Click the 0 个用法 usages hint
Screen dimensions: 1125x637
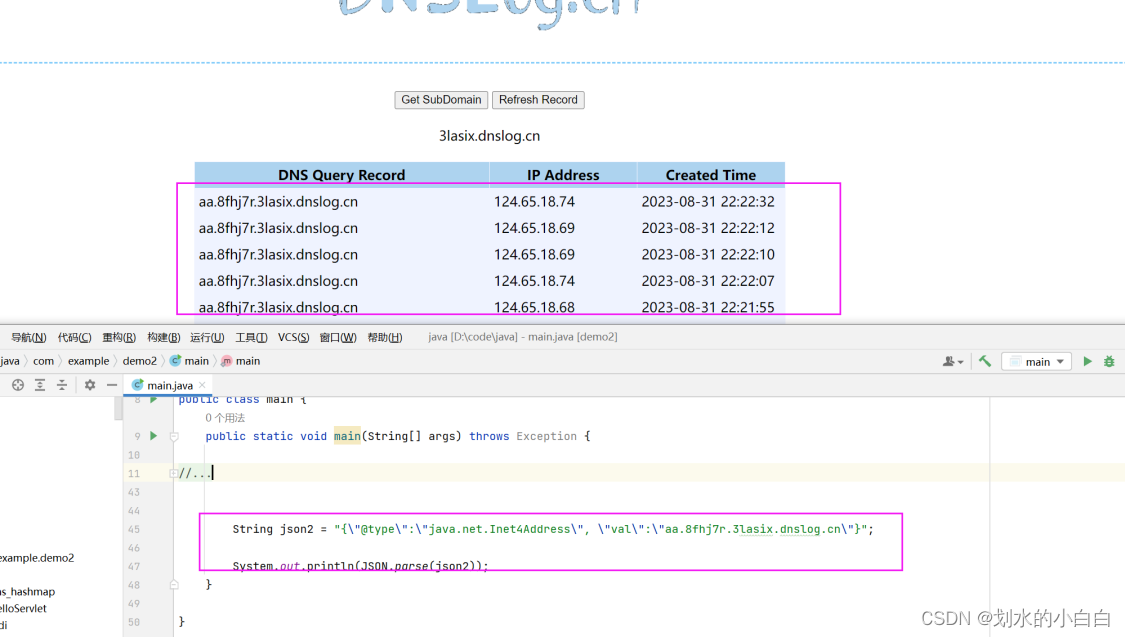tap(225, 417)
